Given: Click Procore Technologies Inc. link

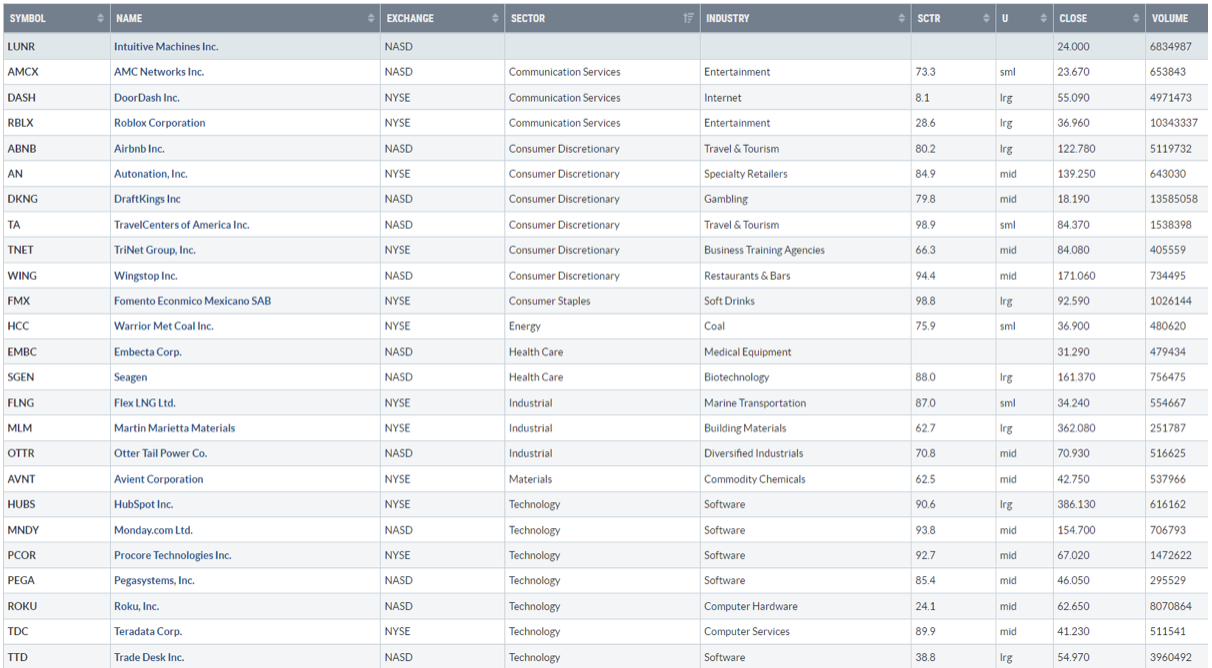Looking at the screenshot, I should coord(173,555).
